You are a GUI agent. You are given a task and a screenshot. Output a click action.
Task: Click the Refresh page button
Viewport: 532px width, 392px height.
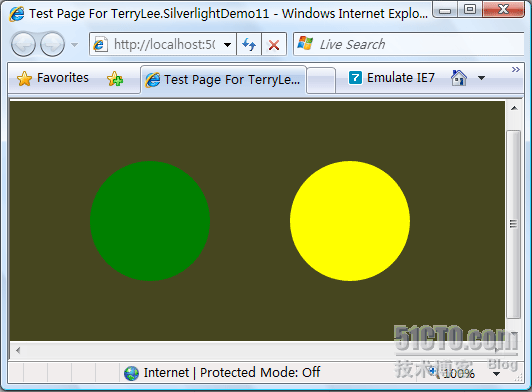[x=249, y=44]
